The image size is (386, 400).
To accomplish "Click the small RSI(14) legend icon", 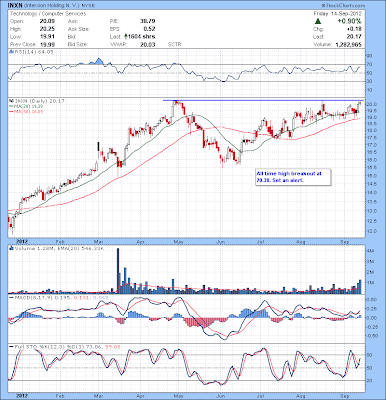I will tap(11, 52).
